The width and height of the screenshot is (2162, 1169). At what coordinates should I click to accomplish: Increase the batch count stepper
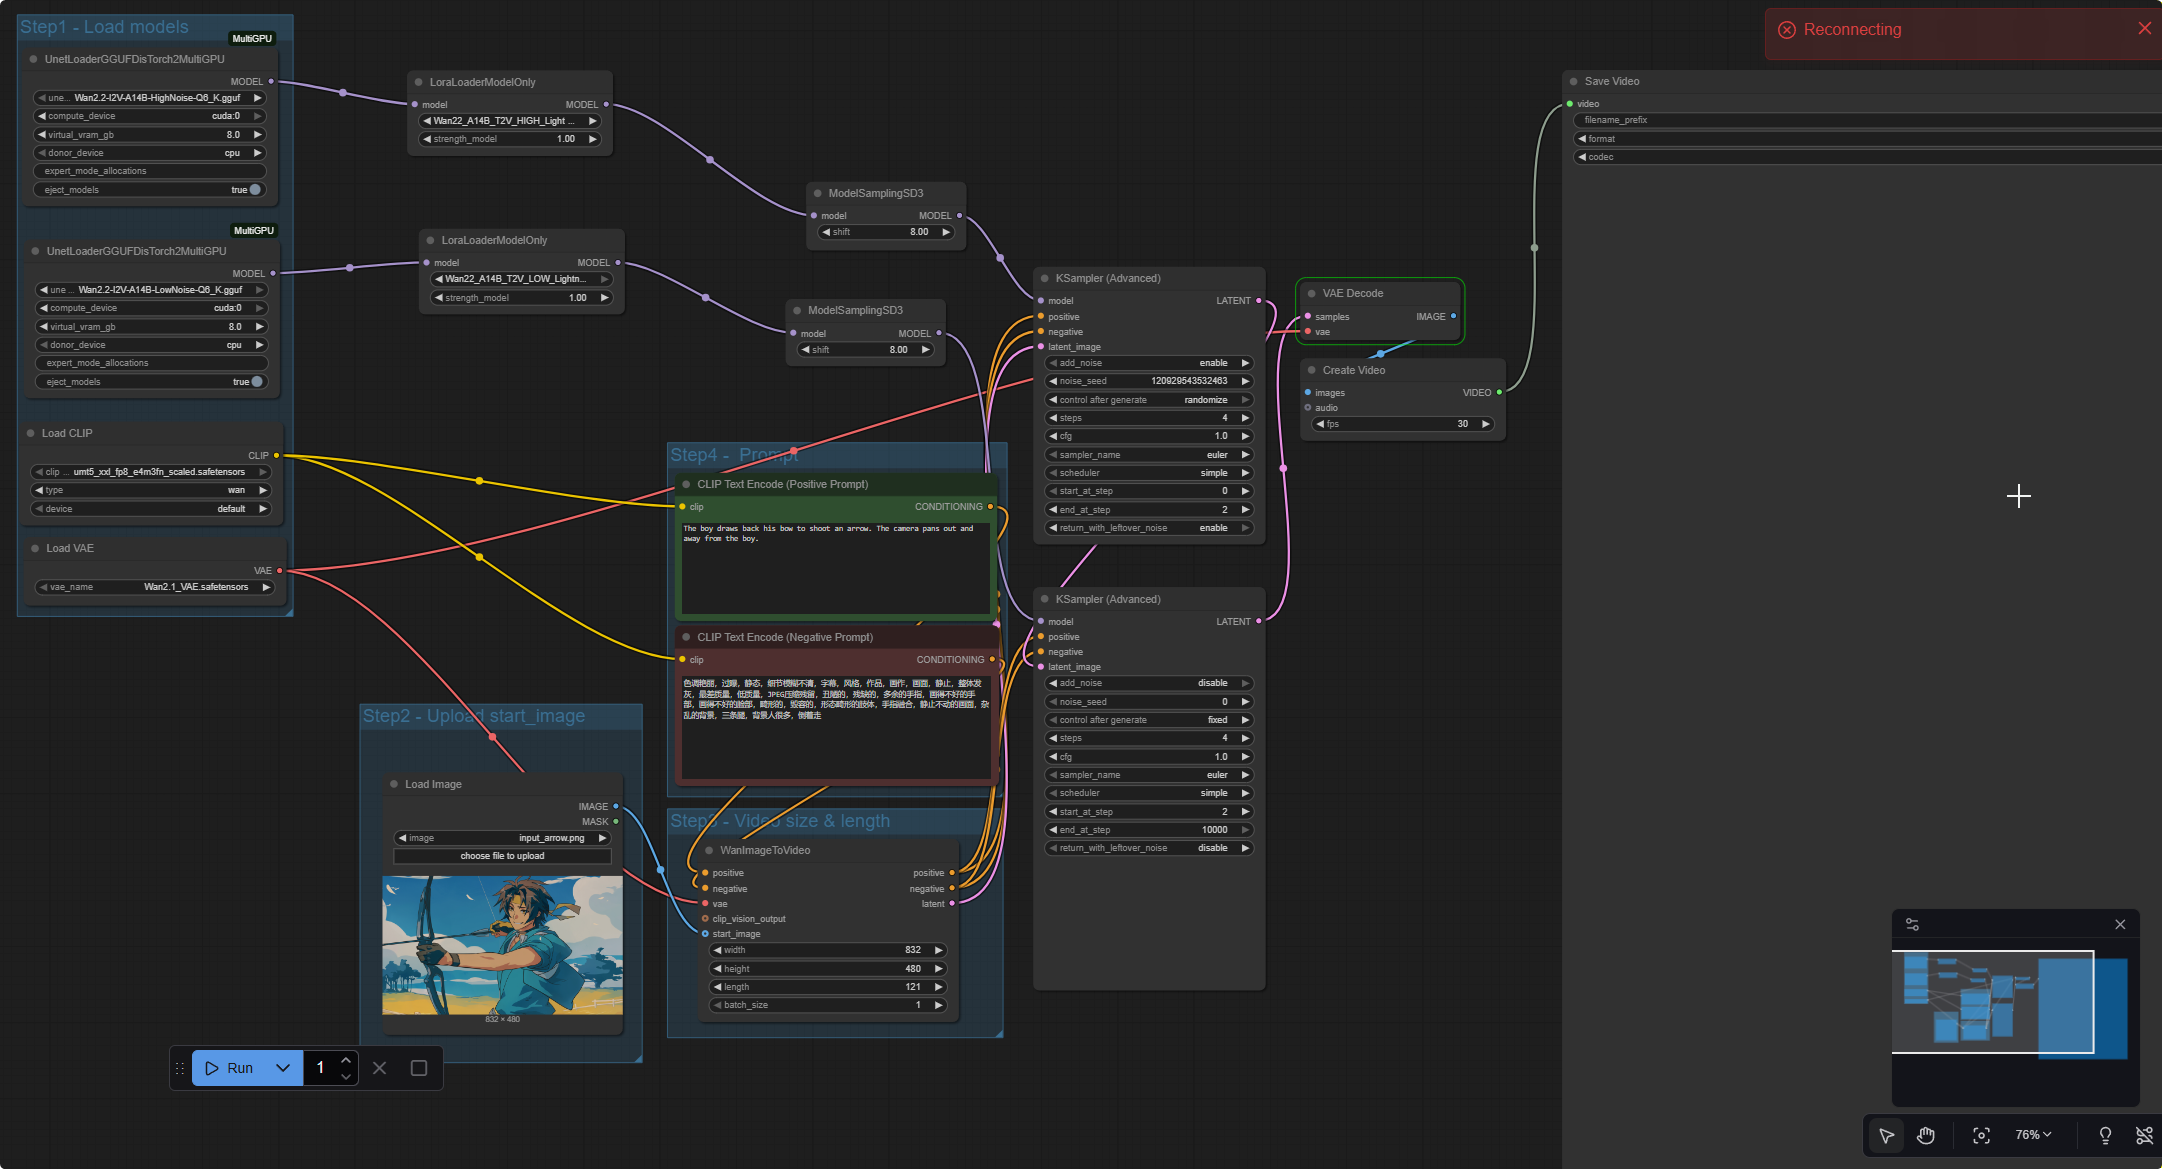346,1060
